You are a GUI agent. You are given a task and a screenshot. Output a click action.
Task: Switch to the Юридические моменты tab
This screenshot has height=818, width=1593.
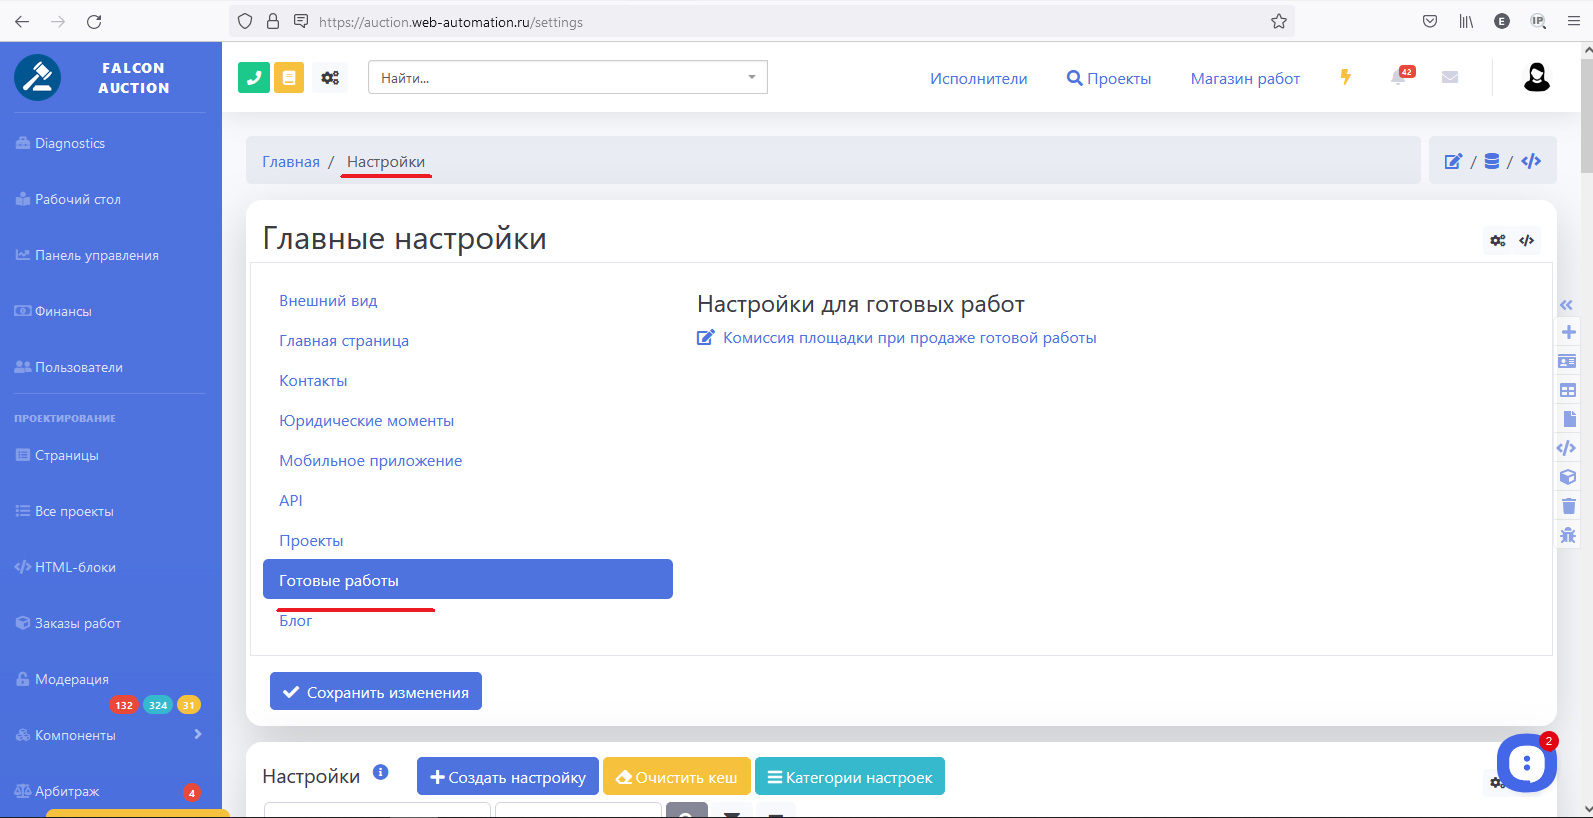click(x=366, y=421)
